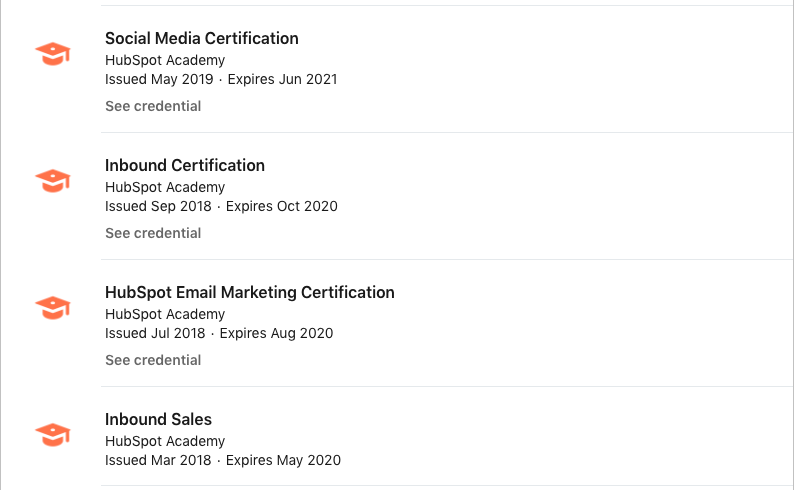See credential for Inbound Certification
Screen dimensions: 794x490
click(x=153, y=233)
